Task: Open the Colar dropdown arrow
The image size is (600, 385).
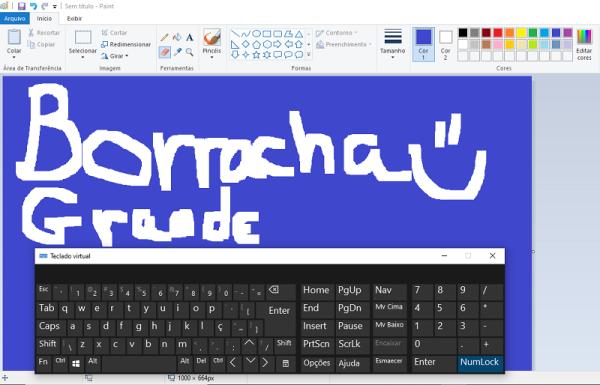Action: coord(14,57)
